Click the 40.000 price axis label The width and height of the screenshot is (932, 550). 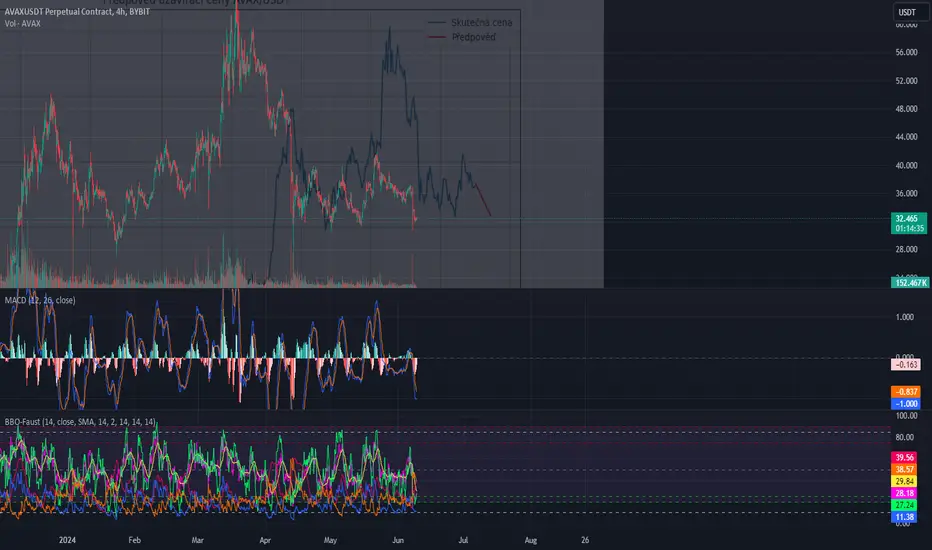(906, 166)
